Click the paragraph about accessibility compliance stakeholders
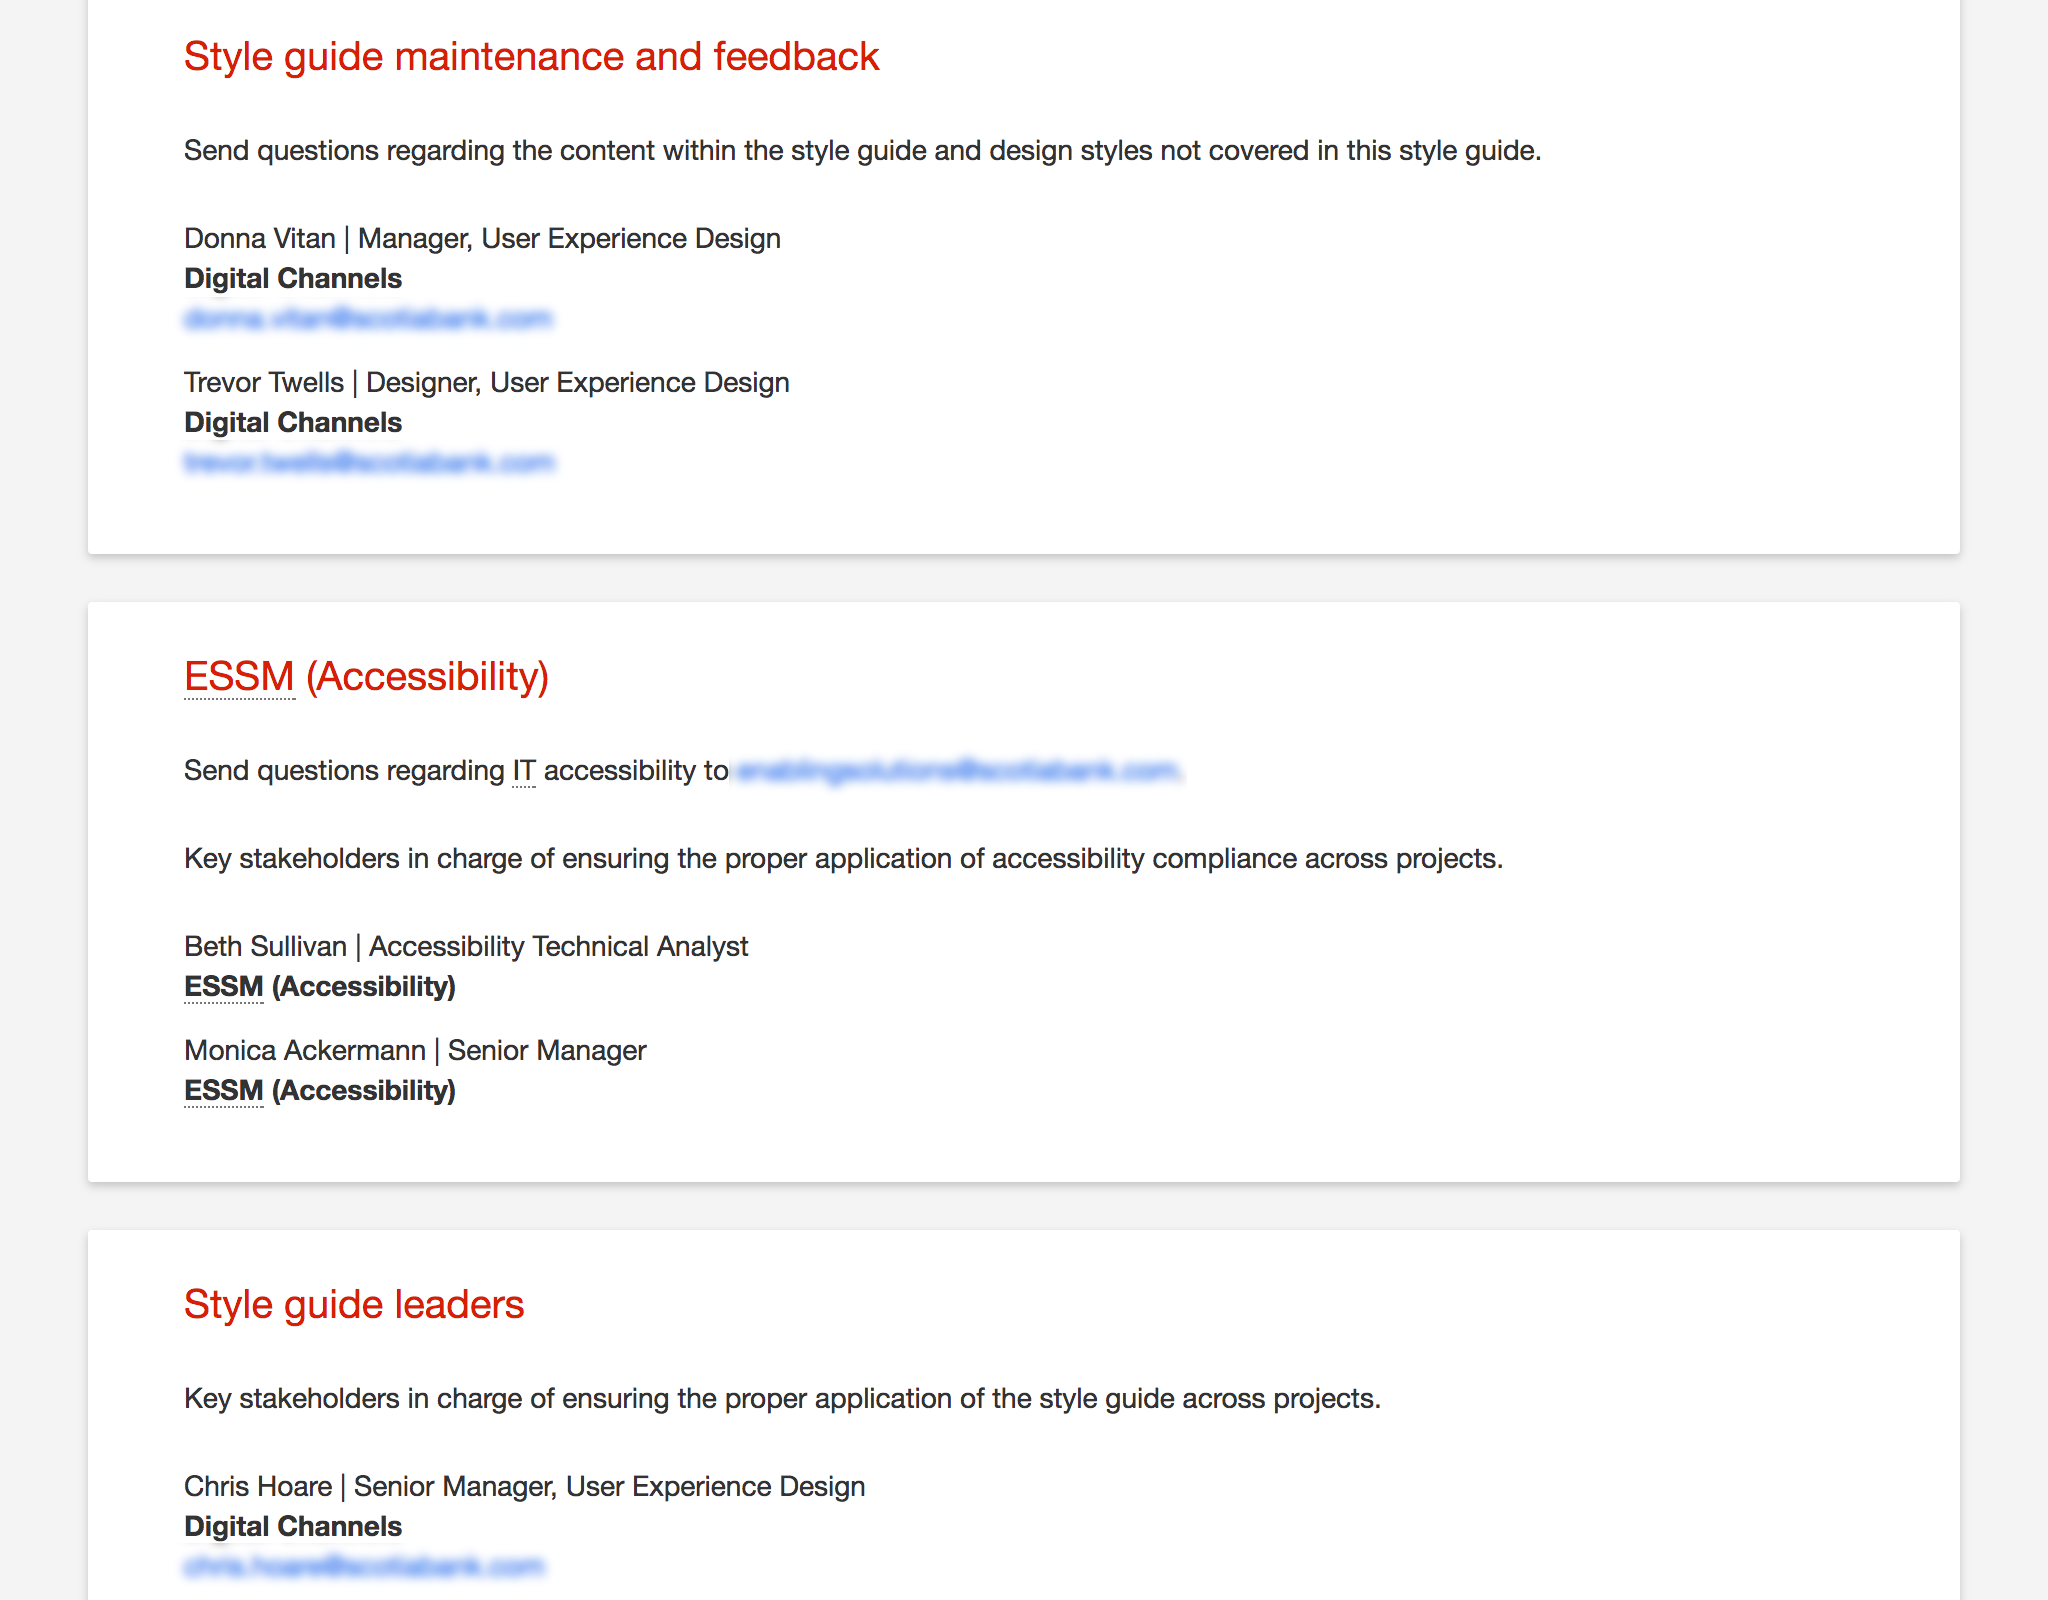The width and height of the screenshot is (2048, 1600). 843,859
